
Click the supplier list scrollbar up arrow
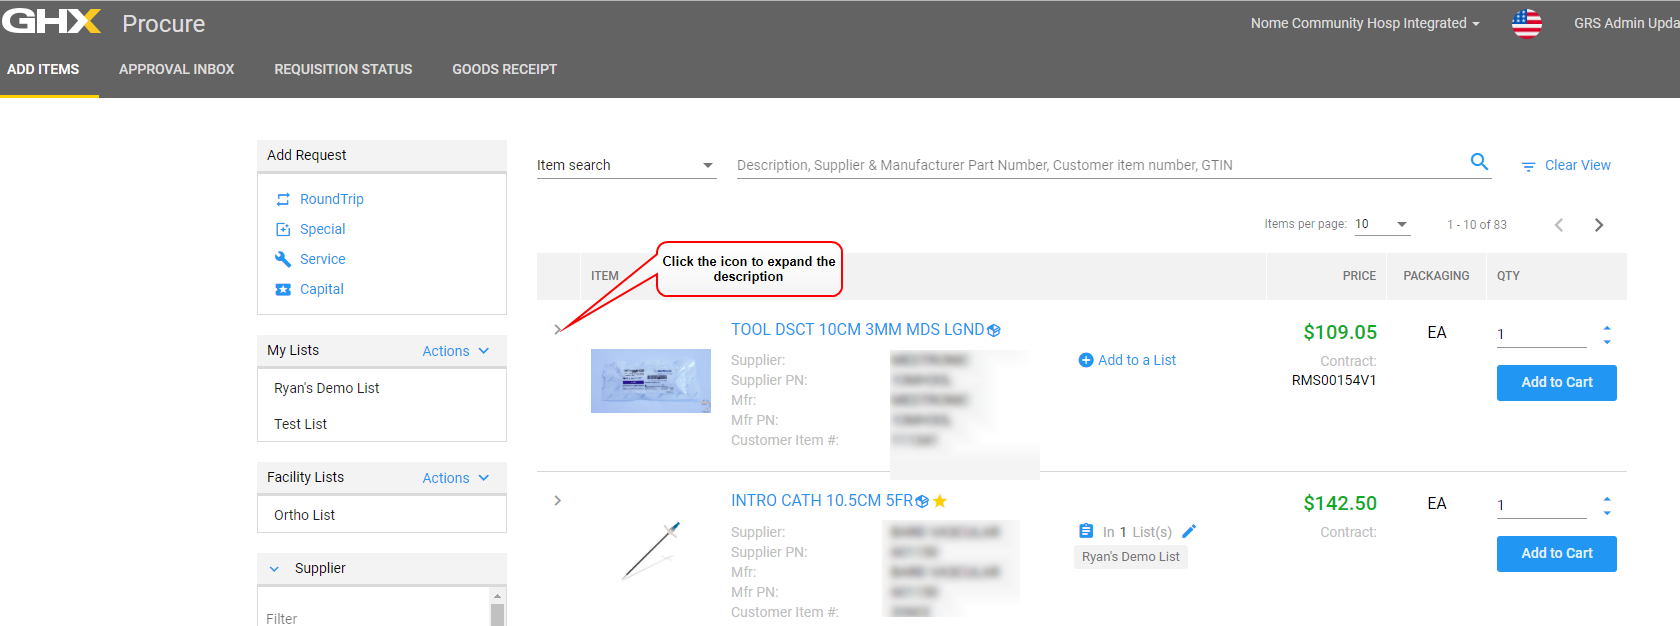(497, 596)
